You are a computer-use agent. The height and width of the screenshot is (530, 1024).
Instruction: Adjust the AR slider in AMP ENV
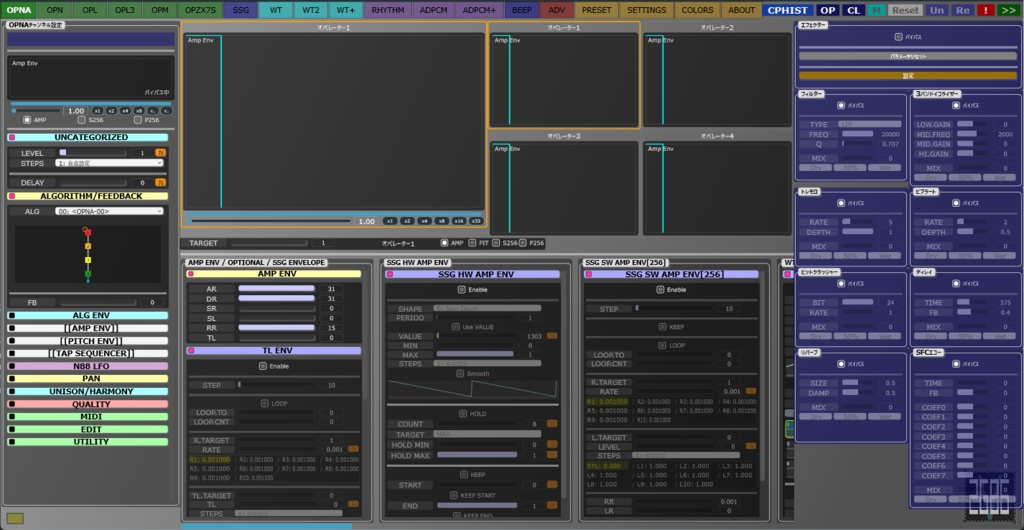tap(277, 288)
